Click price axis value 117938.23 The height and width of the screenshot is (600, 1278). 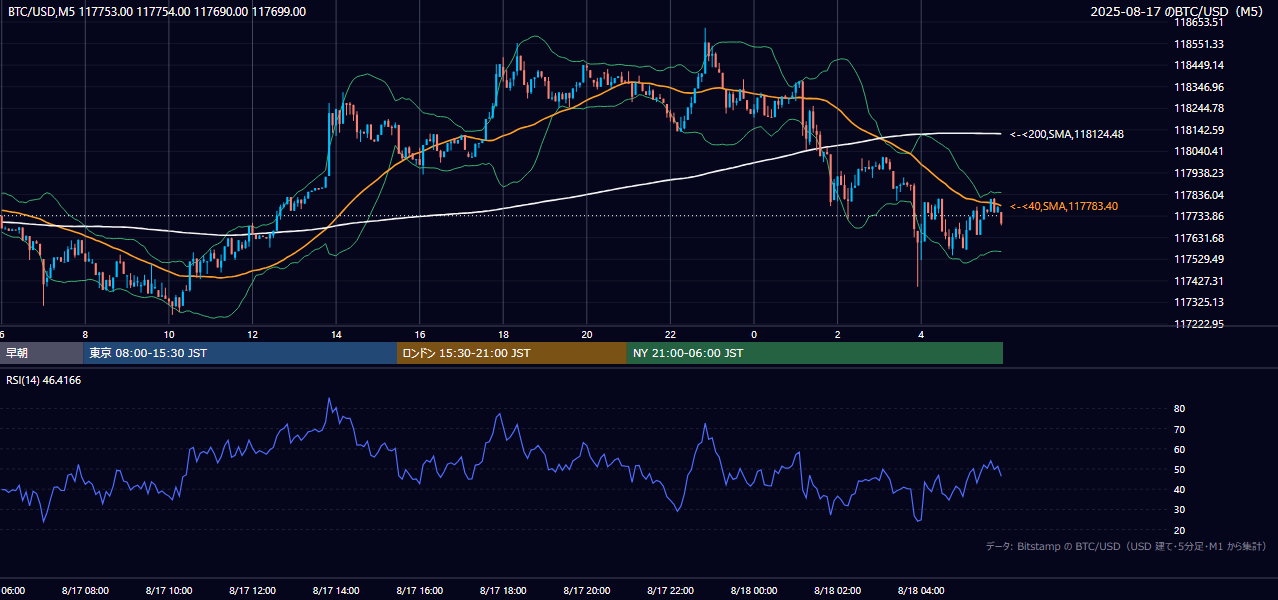[x=1199, y=173]
